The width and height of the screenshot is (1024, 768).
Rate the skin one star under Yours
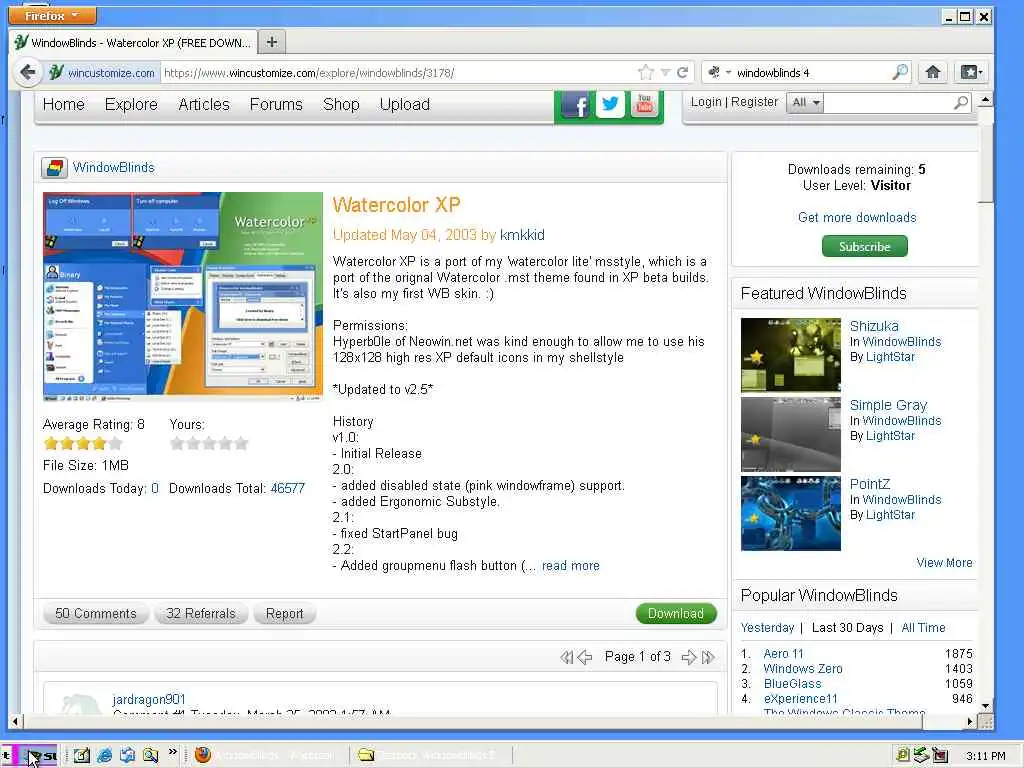(177, 444)
